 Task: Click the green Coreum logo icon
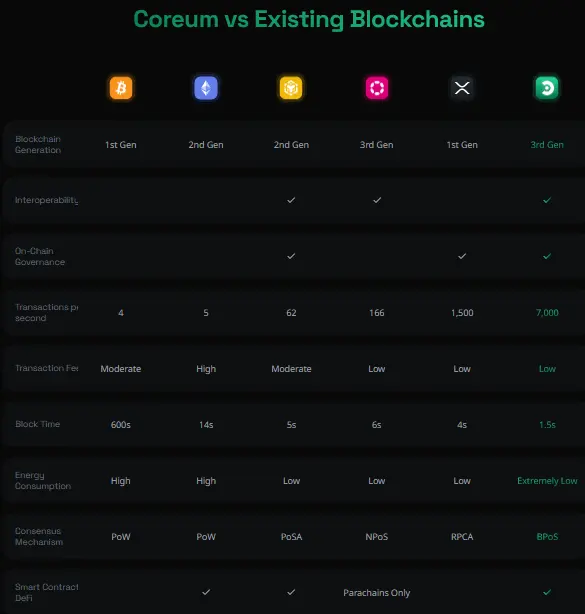[547, 88]
